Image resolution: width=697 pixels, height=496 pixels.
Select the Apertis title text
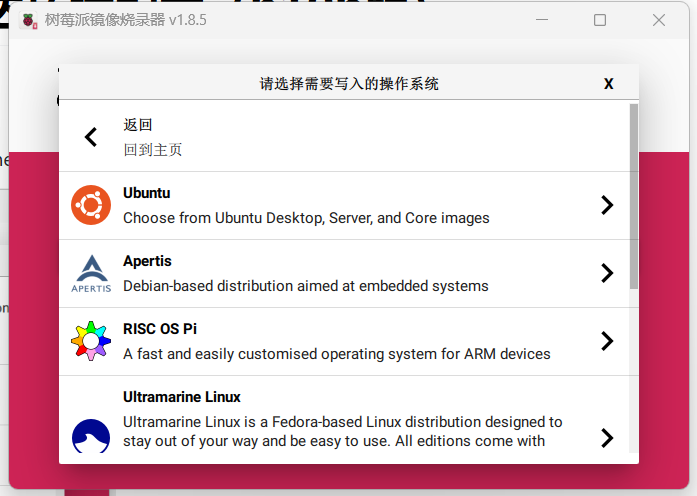147,261
